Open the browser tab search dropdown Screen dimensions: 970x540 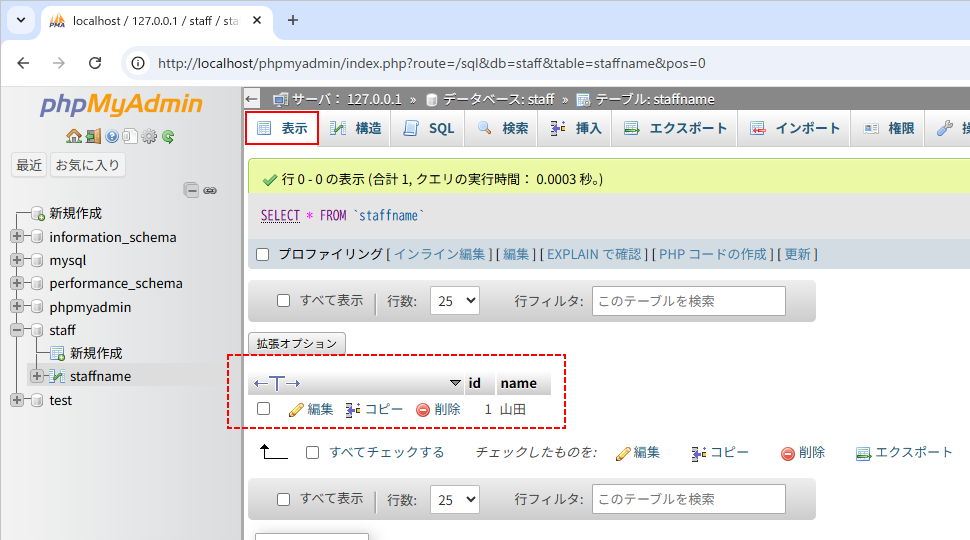click(x=20, y=20)
